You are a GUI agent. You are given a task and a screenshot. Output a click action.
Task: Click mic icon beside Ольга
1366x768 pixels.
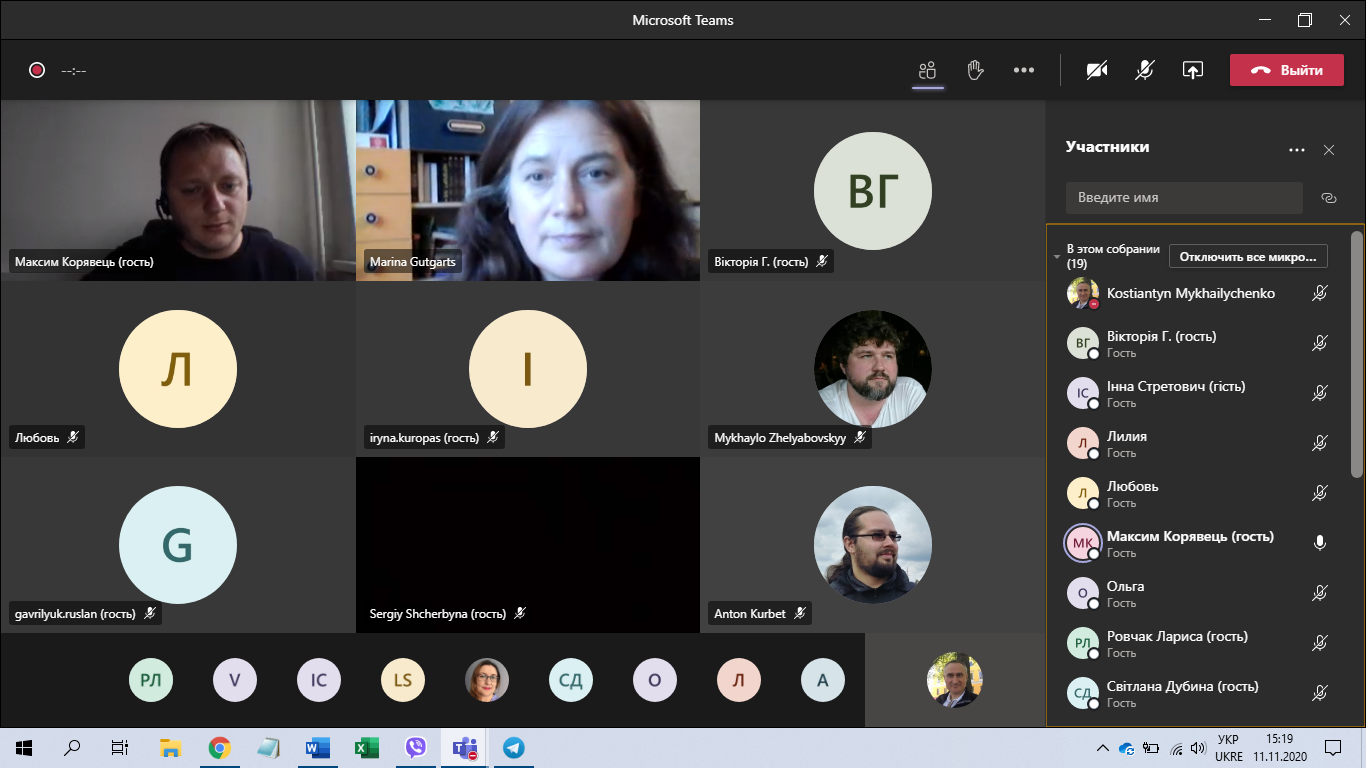coord(1320,593)
